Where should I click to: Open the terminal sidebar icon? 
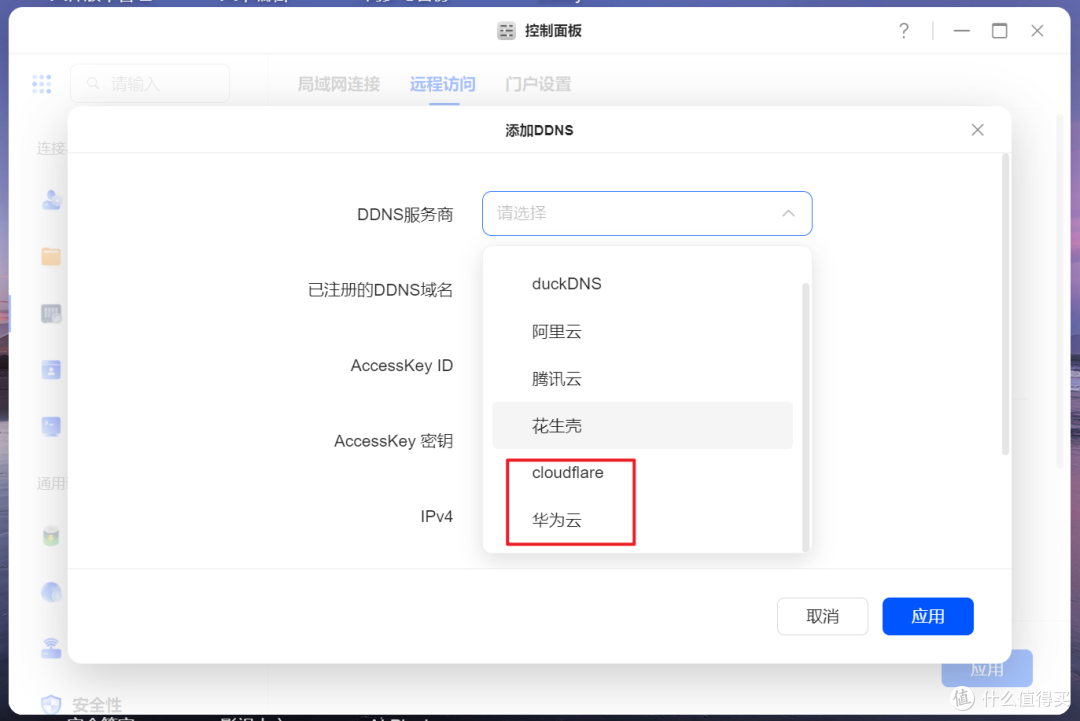pos(51,426)
